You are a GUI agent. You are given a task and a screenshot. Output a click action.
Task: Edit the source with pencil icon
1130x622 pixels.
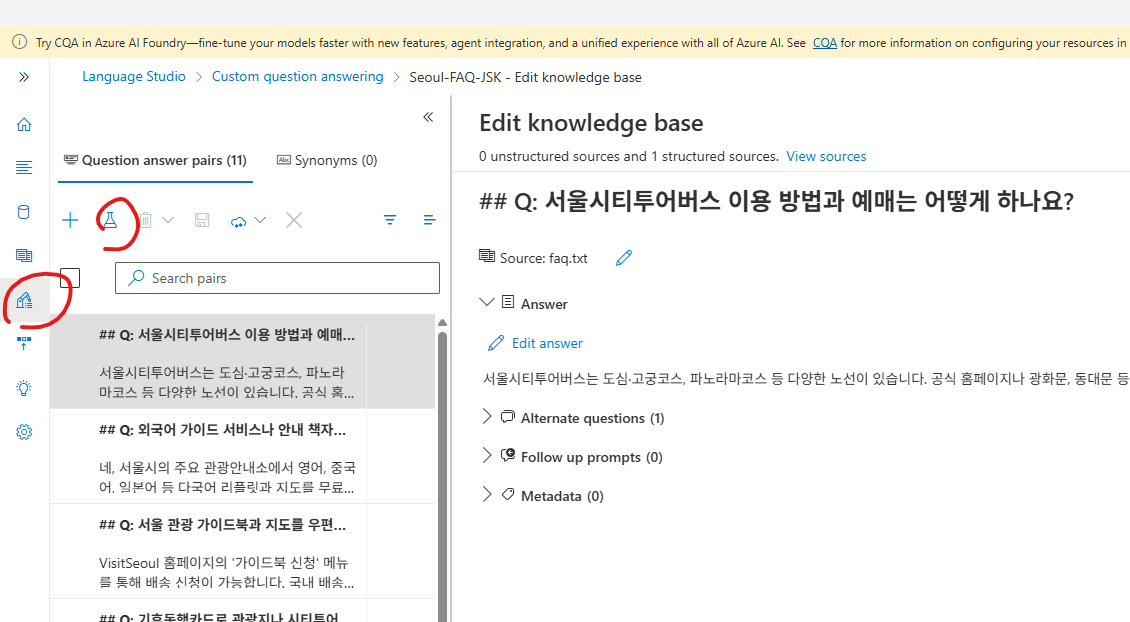(x=624, y=258)
